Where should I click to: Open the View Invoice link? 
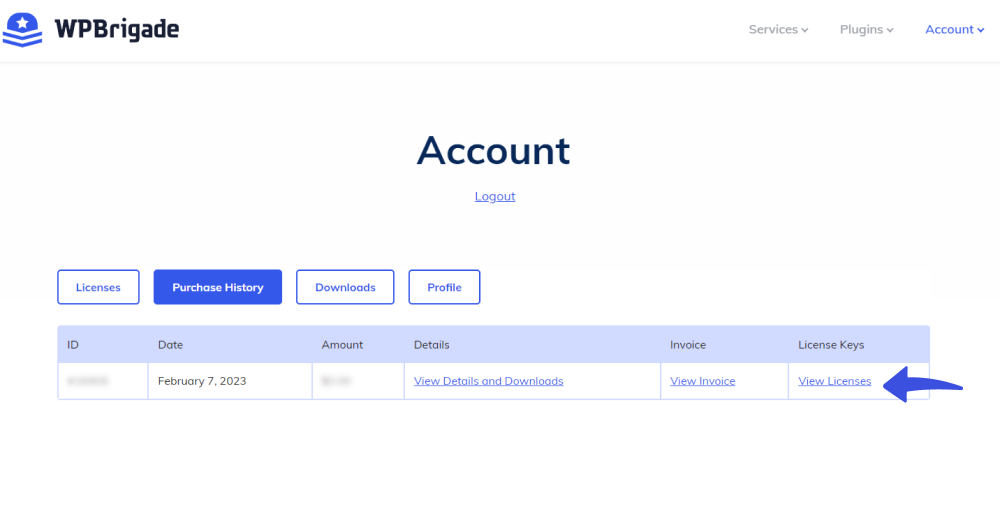point(703,381)
